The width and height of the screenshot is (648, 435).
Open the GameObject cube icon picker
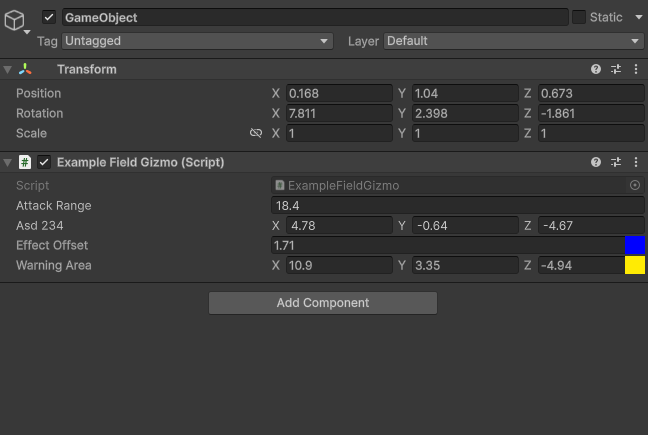click(15, 21)
